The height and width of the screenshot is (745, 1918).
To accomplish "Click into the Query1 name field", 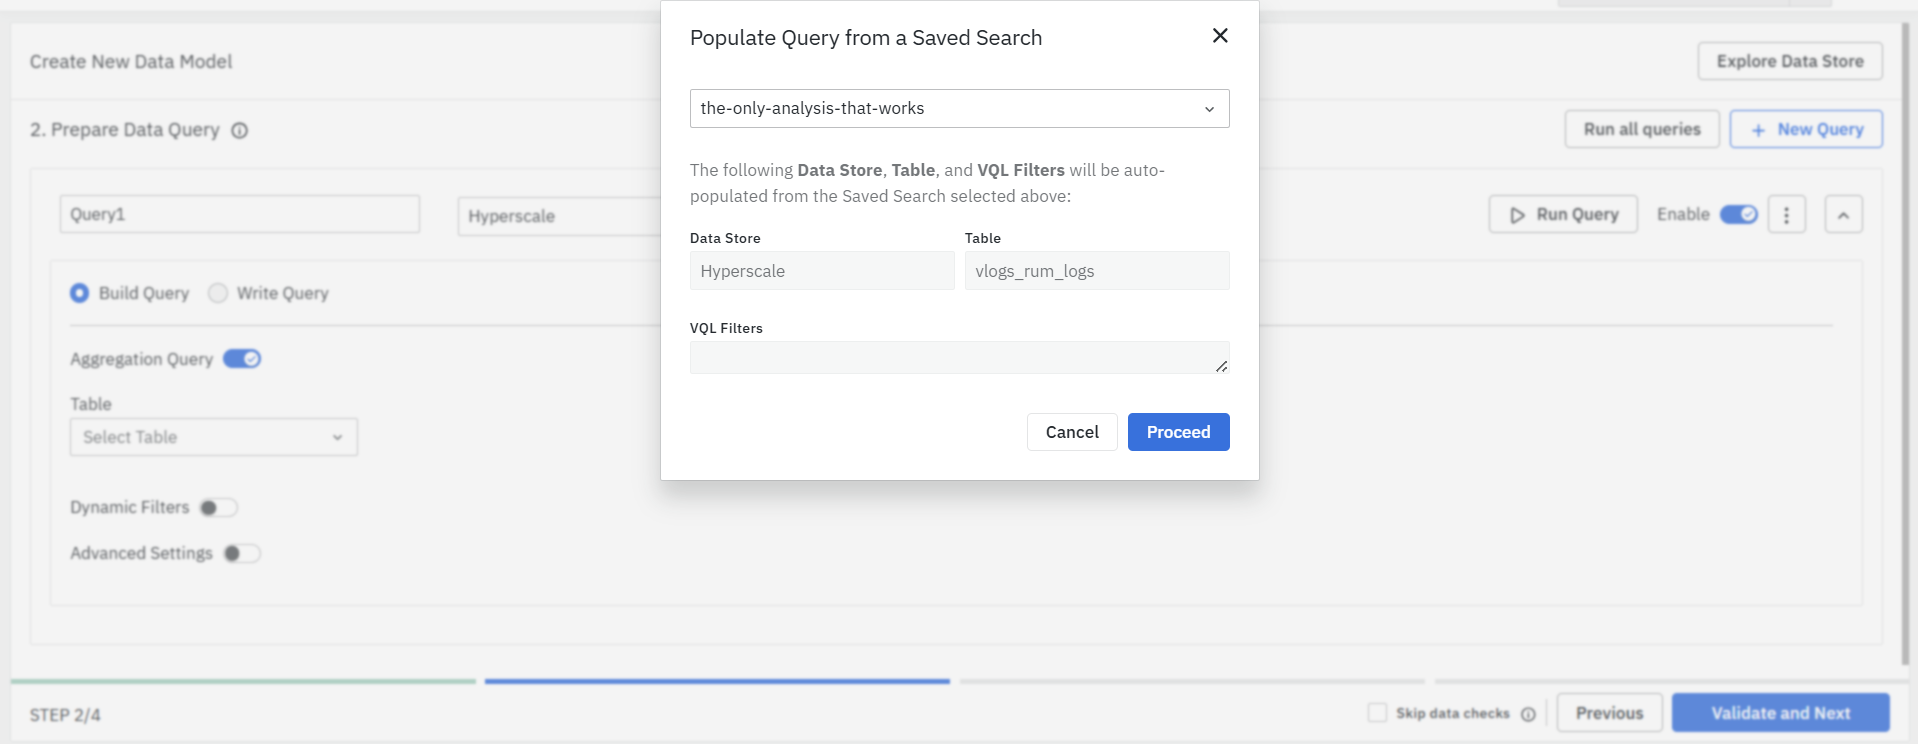I will tap(239, 215).
